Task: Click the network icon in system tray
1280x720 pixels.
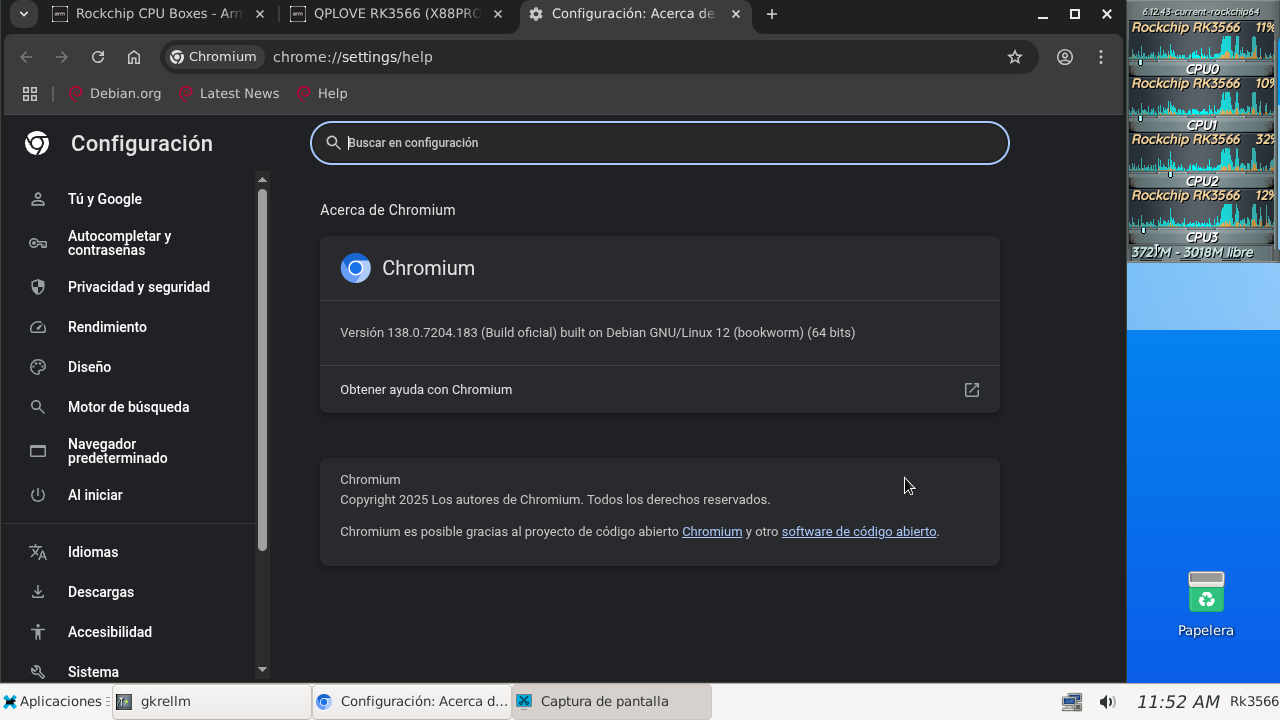Action: point(1072,702)
